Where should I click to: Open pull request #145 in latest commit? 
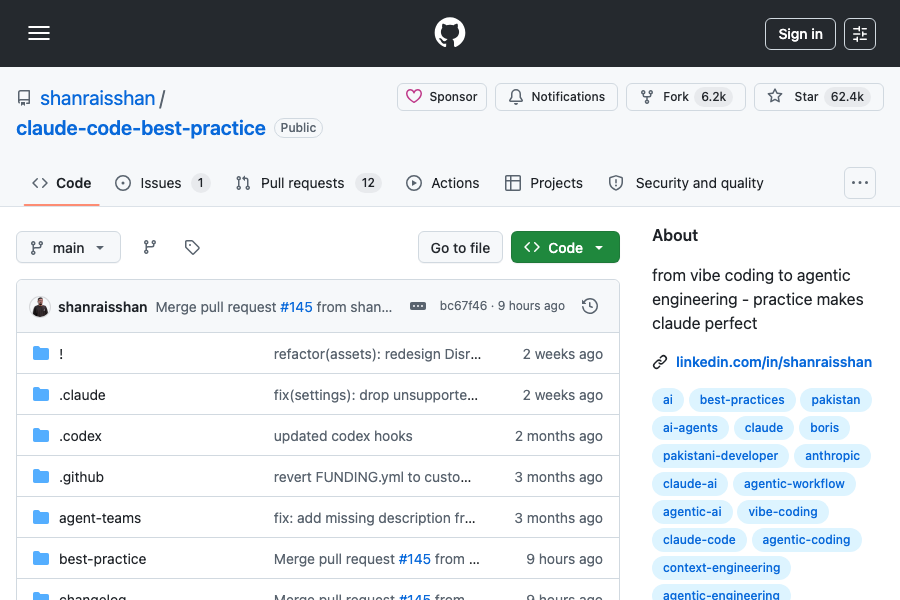(x=296, y=307)
